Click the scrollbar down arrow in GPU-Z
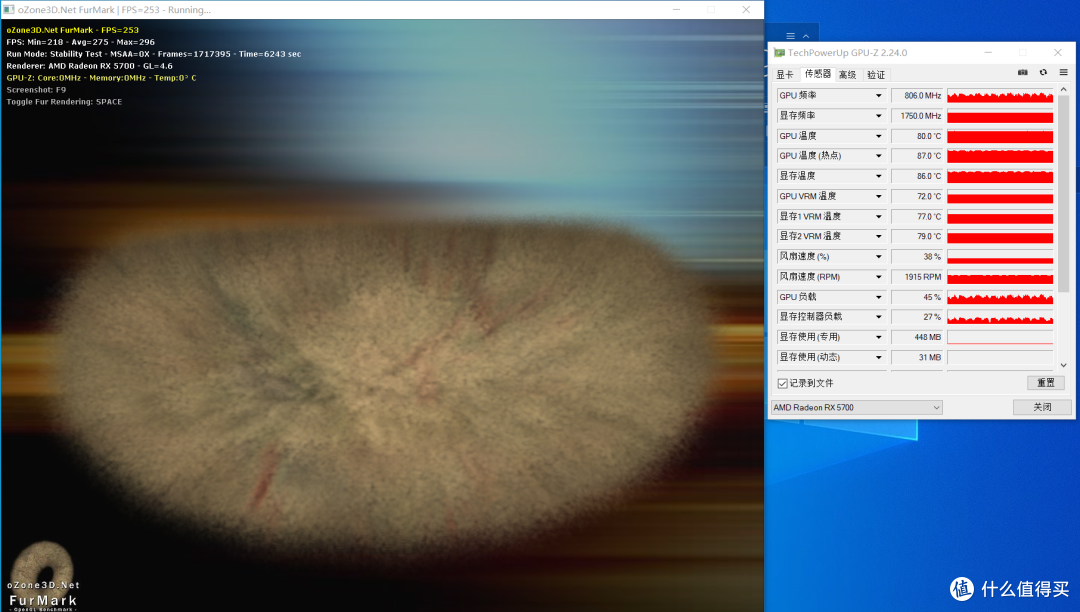 (1063, 366)
